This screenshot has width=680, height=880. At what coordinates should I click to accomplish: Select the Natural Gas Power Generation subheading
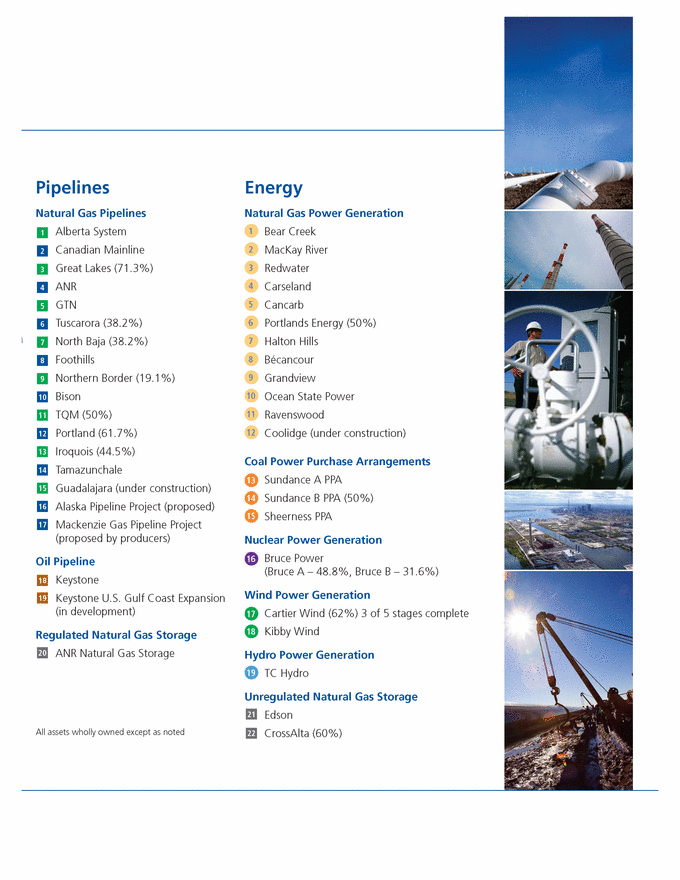[x=324, y=213]
